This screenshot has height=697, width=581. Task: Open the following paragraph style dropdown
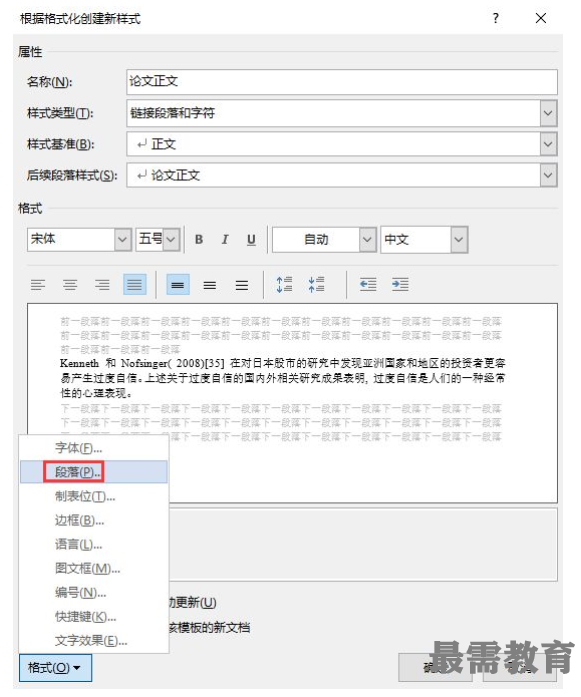[x=548, y=175]
